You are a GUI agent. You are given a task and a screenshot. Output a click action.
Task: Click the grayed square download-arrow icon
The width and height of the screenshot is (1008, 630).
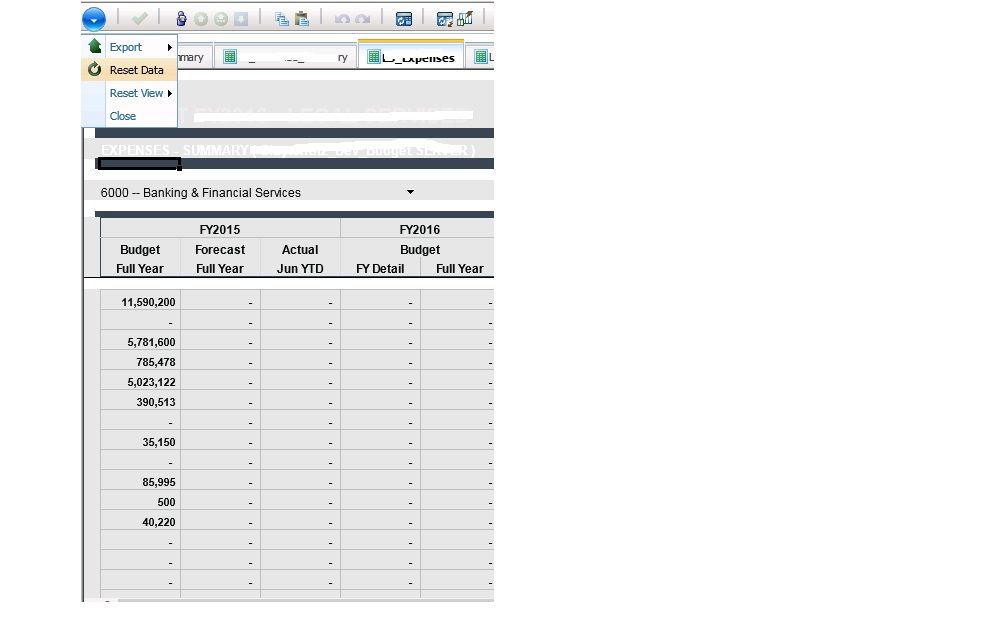point(240,19)
